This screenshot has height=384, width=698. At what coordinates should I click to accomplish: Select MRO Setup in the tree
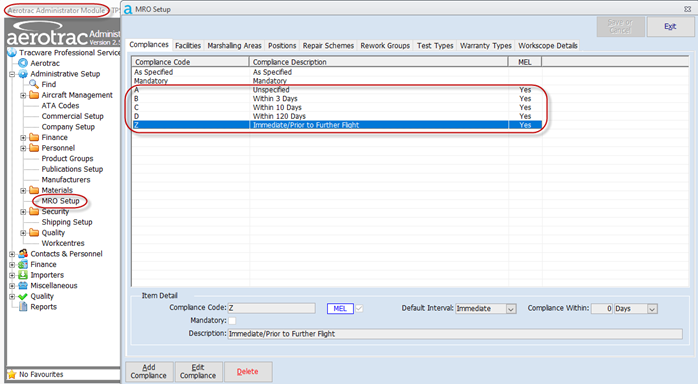61,201
